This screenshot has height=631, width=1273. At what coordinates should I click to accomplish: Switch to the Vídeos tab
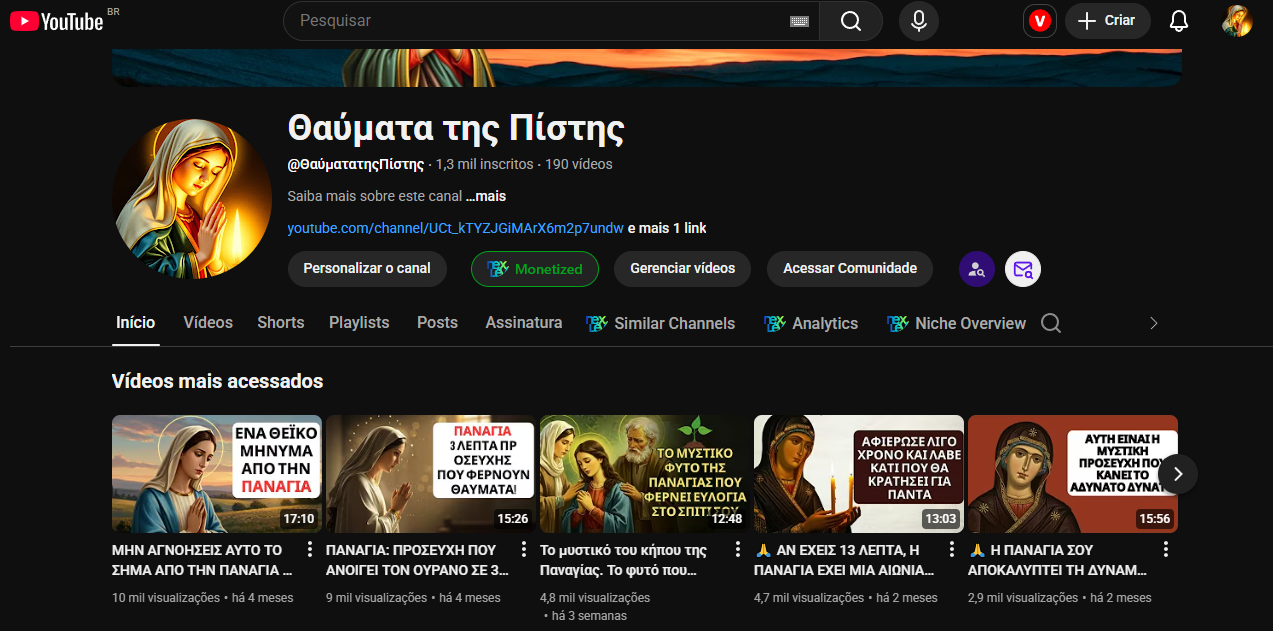point(208,323)
